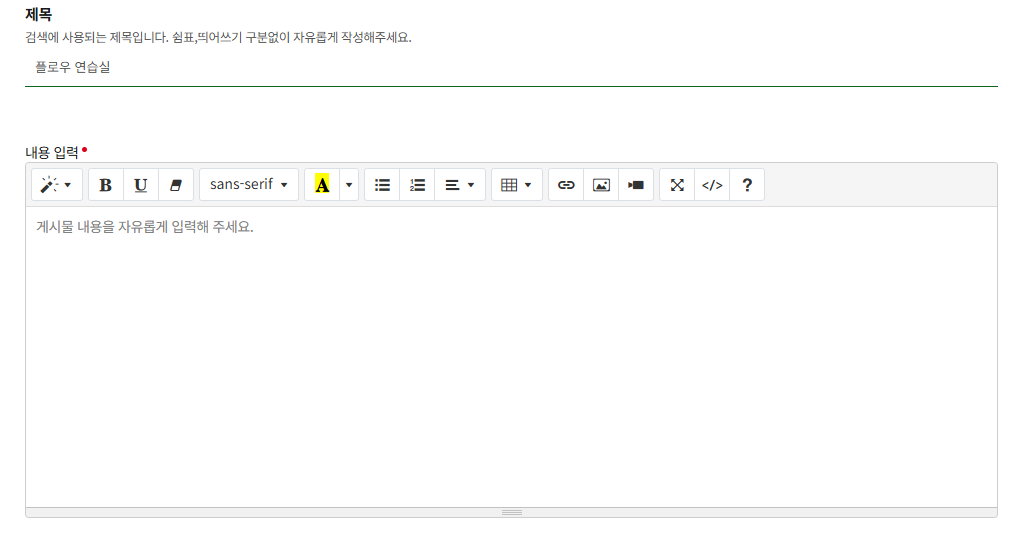The image size is (1017, 546).
Task: Click the insert link chain icon
Action: [566, 185]
